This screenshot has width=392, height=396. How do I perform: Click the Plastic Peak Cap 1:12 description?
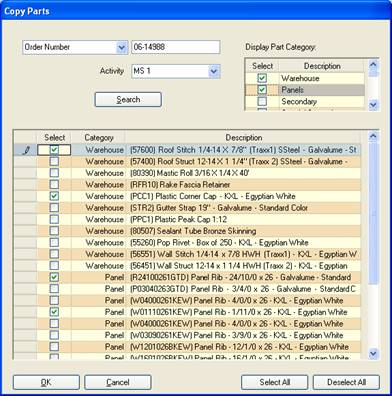point(178,219)
